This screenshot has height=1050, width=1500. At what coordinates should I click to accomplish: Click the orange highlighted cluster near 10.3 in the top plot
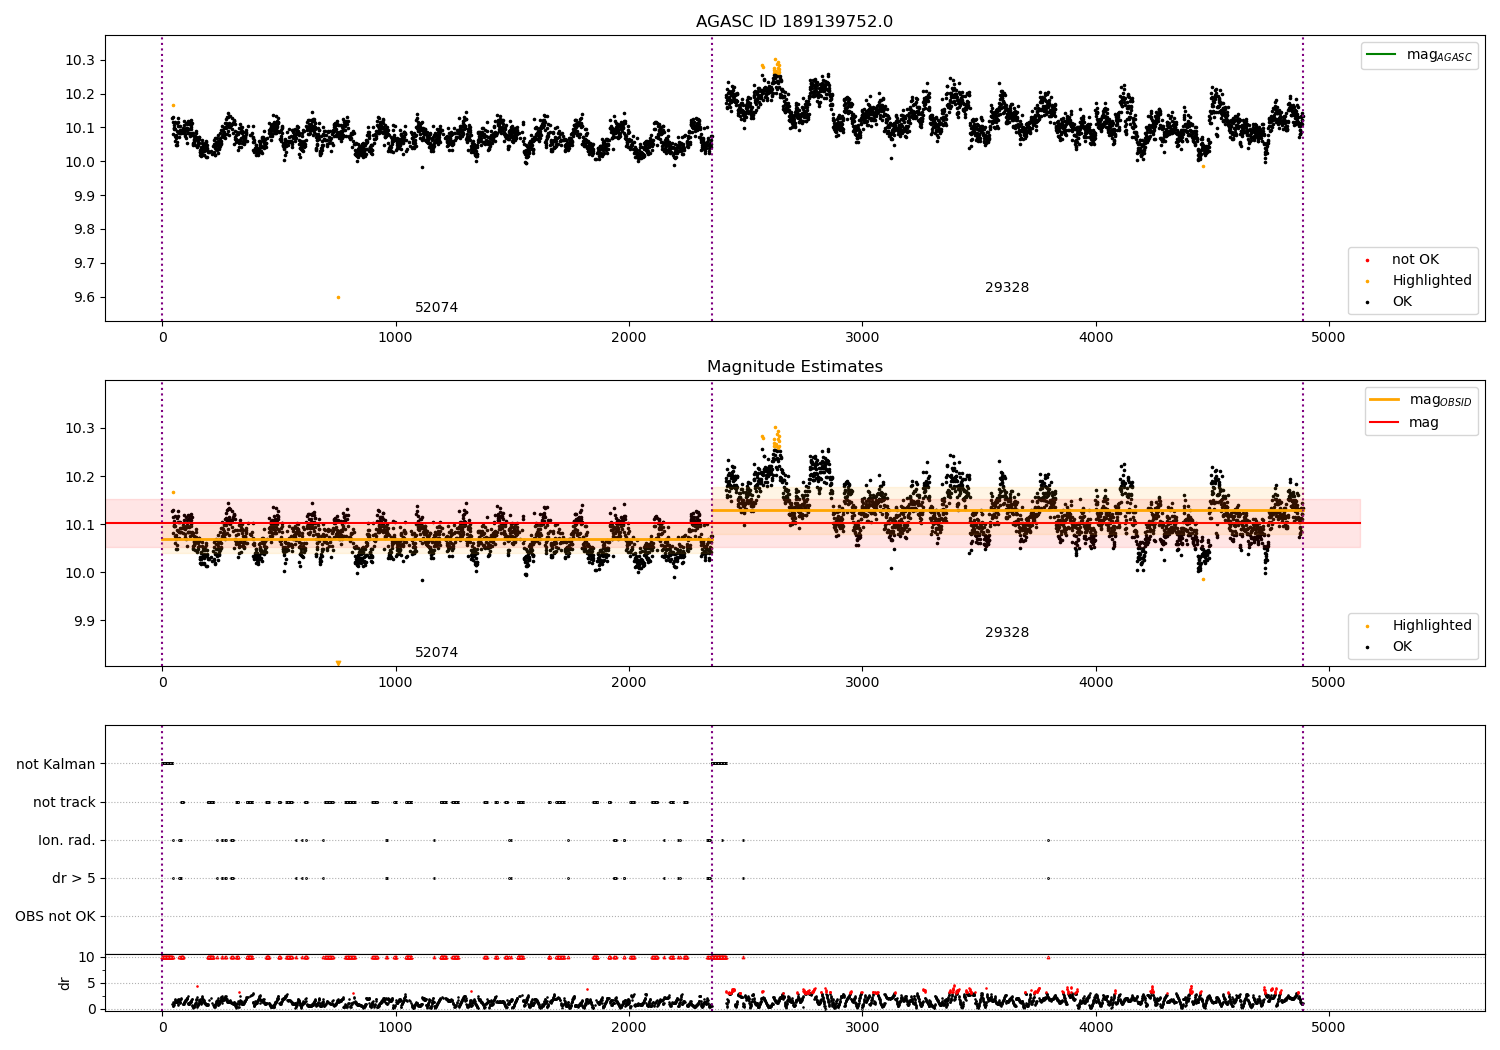(x=775, y=67)
